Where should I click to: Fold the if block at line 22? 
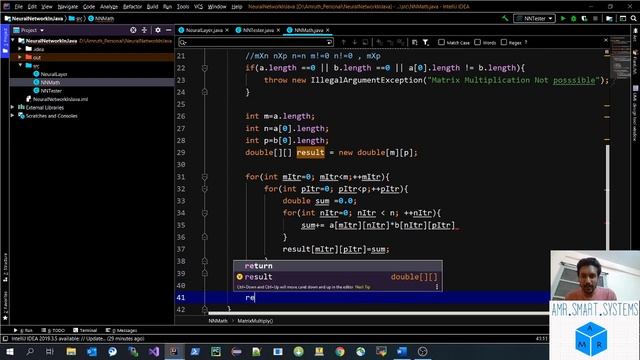205,68
